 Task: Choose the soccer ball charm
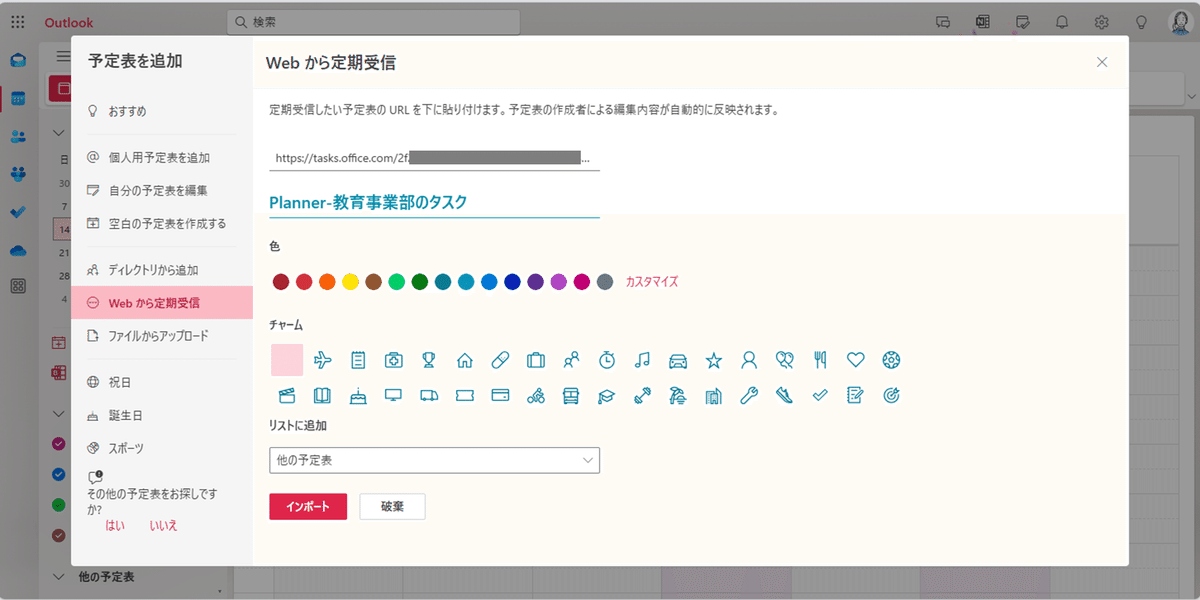[891, 360]
